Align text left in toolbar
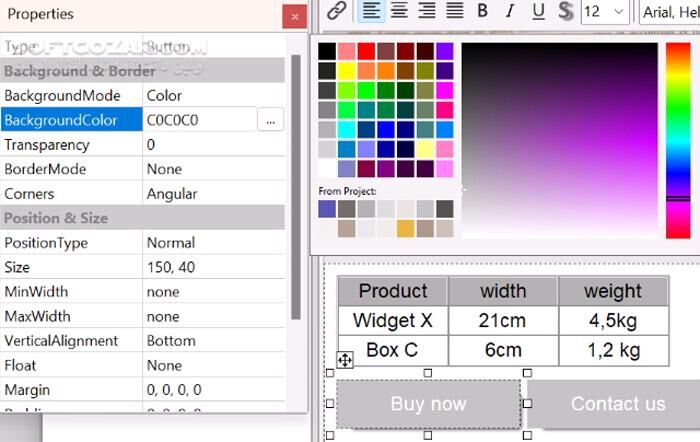Image resolution: width=700 pixels, height=442 pixels. [371, 11]
